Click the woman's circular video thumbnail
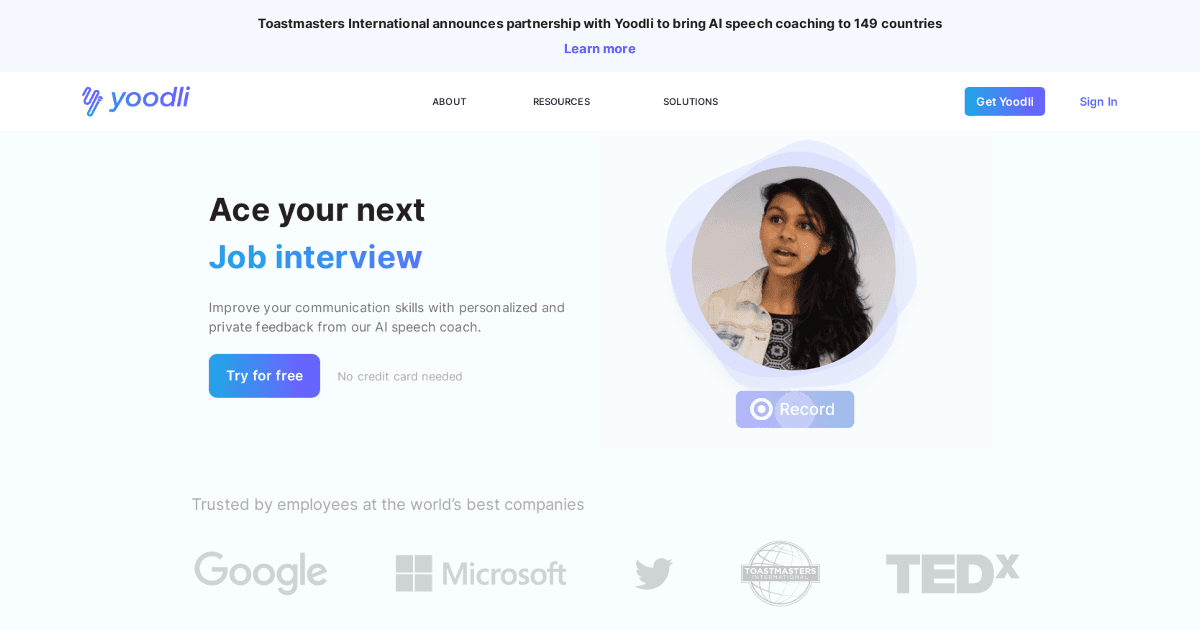The image size is (1200, 630). [x=794, y=268]
